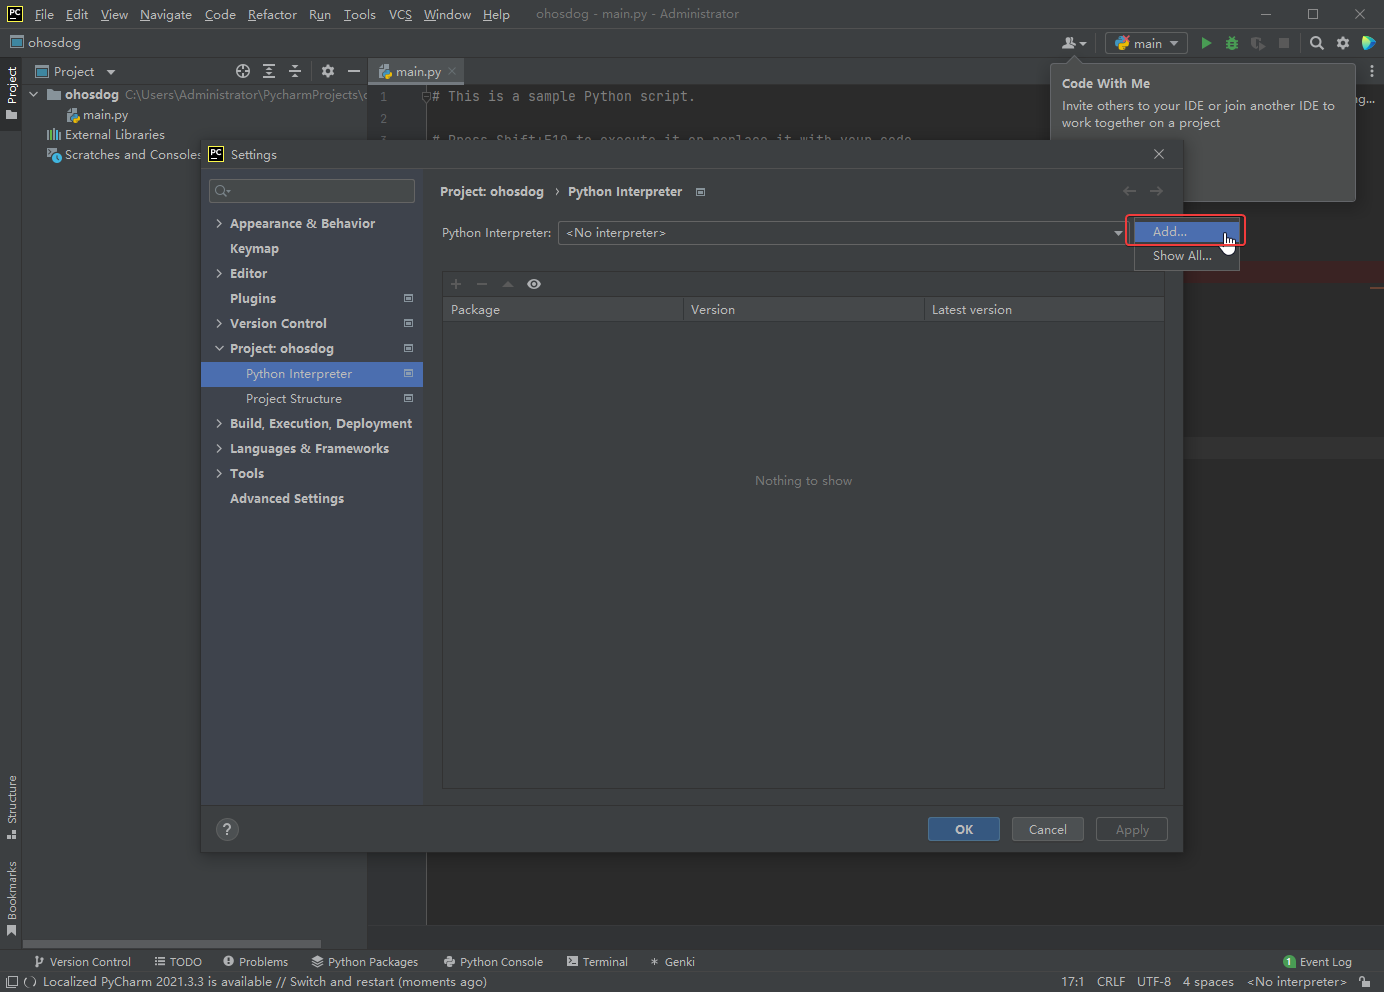Click the uninstall package minus icon
Viewport: 1384px width, 992px height.
[482, 284]
